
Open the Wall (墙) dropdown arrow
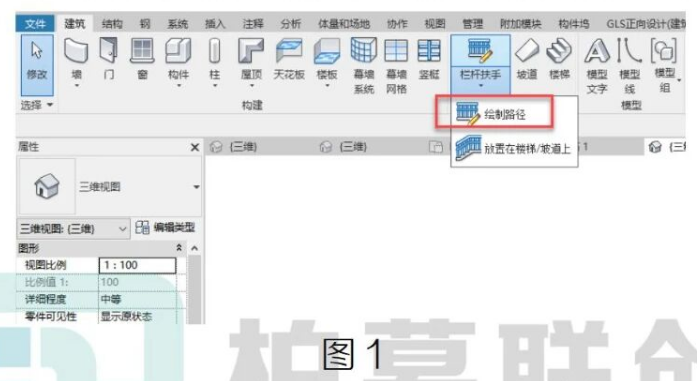pyautogui.click(x=76, y=85)
